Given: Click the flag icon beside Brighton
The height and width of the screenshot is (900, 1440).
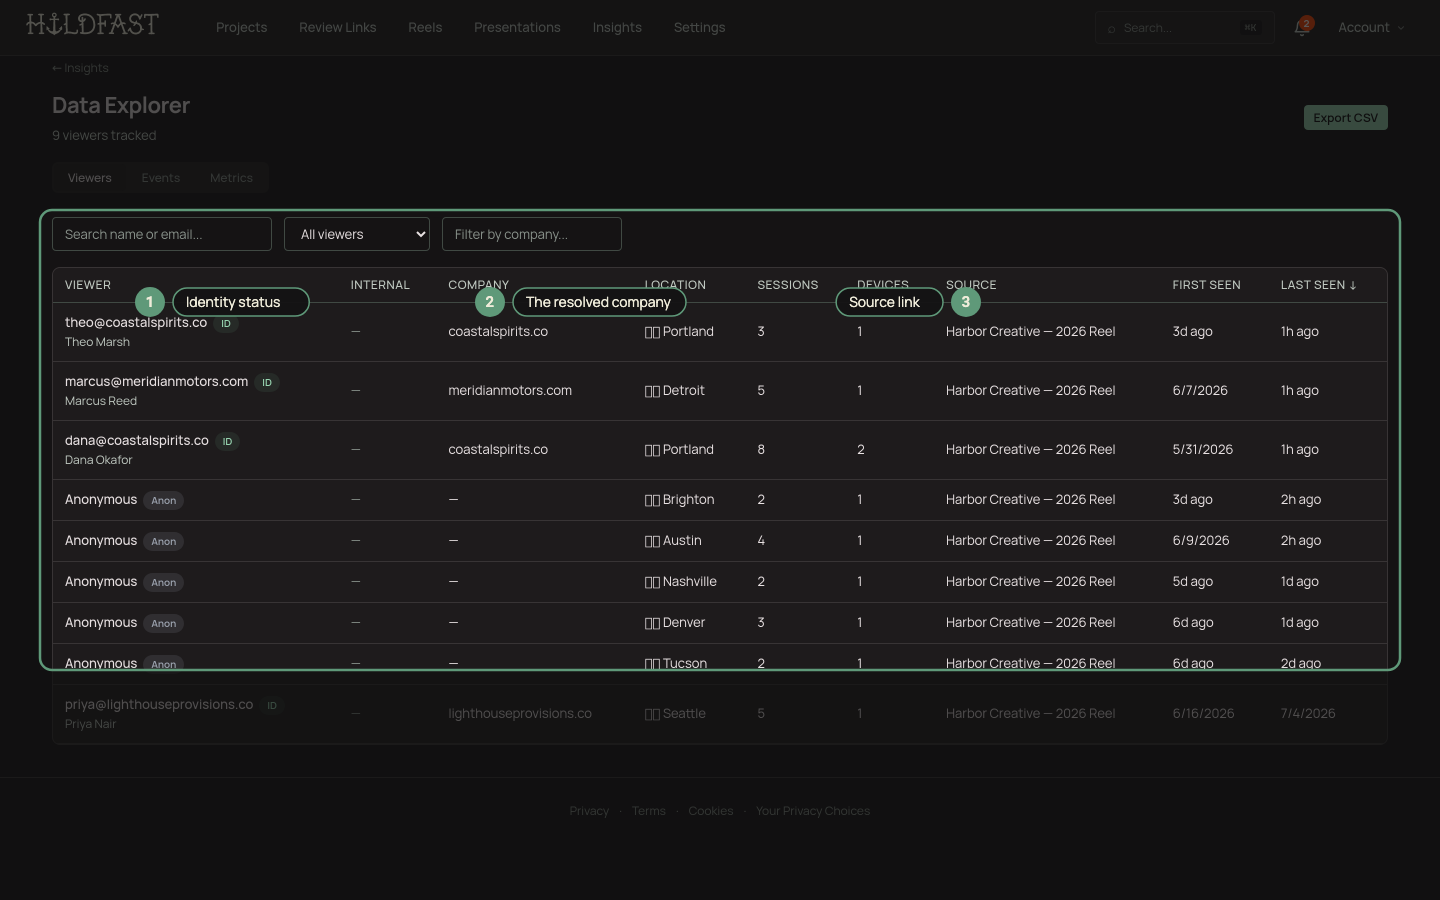Looking at the screenshot, I should (x=652, y=500).
